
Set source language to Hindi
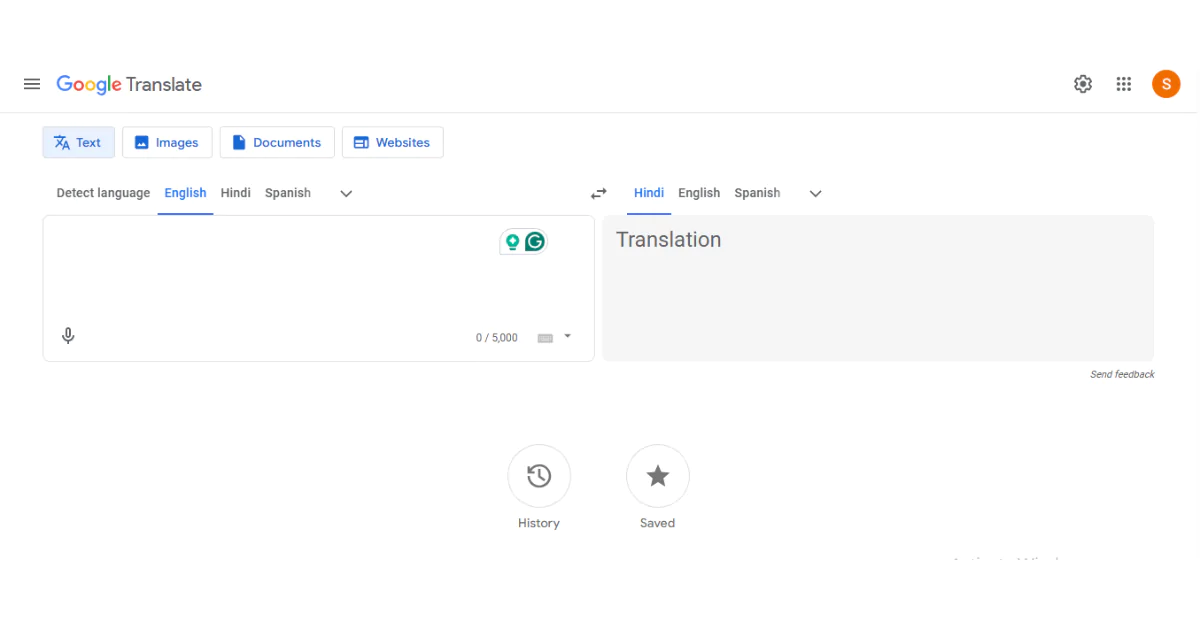click(235, 192)
